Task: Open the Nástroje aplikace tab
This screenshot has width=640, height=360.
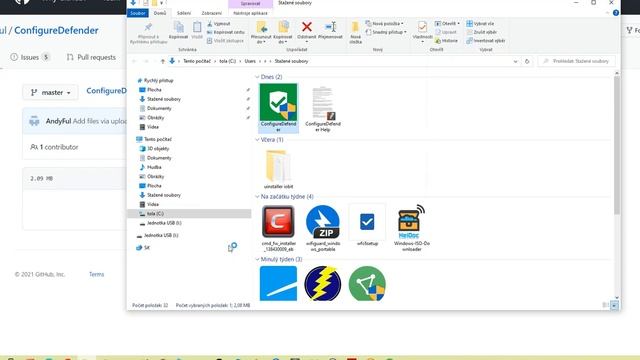Action: (x=250, y=13)
